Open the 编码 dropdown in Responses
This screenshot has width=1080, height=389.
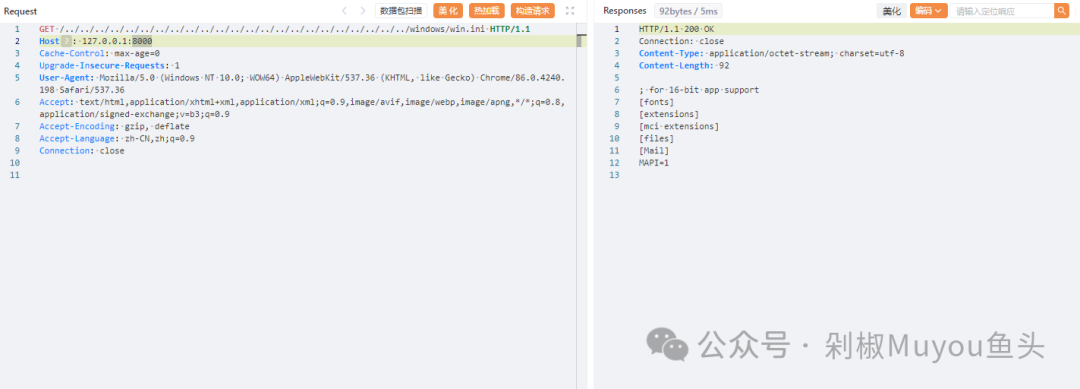click(x=928, y=11)
